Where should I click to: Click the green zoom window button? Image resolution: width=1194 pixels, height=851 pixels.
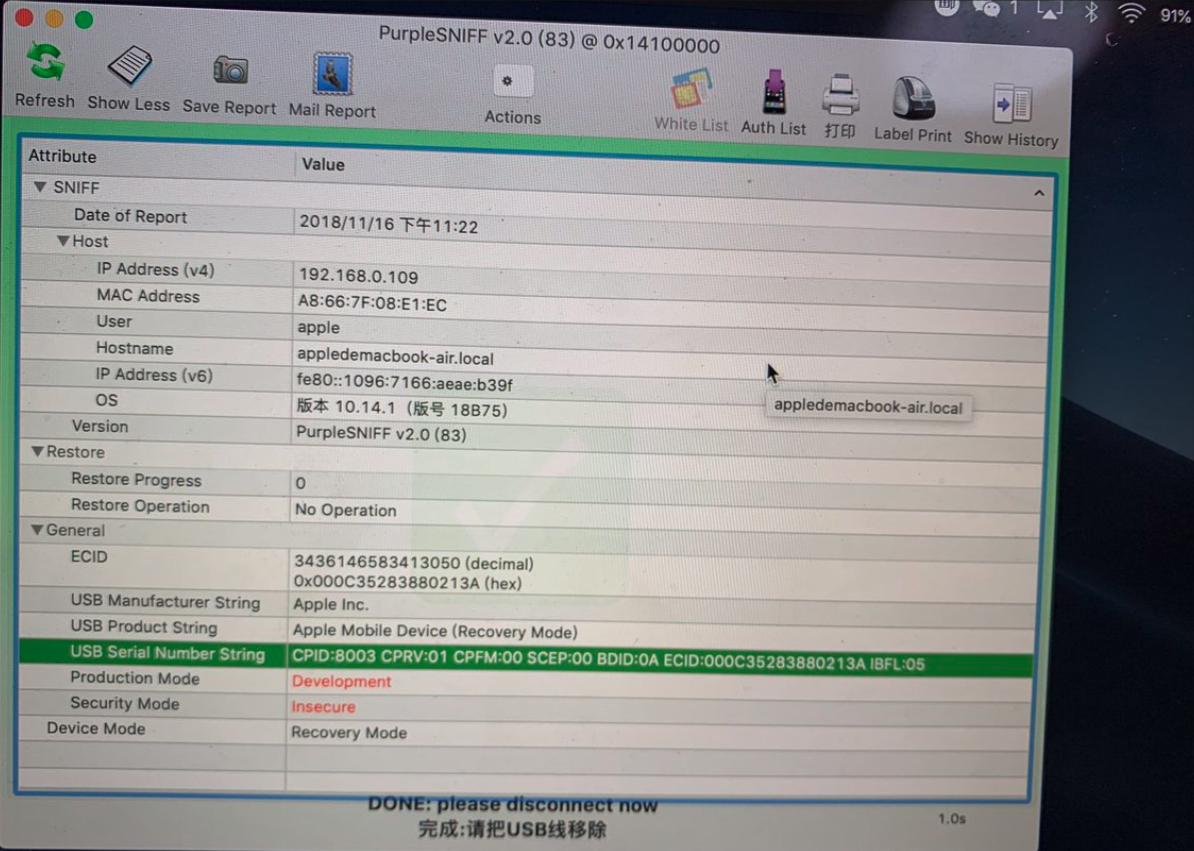click(84, 19)
